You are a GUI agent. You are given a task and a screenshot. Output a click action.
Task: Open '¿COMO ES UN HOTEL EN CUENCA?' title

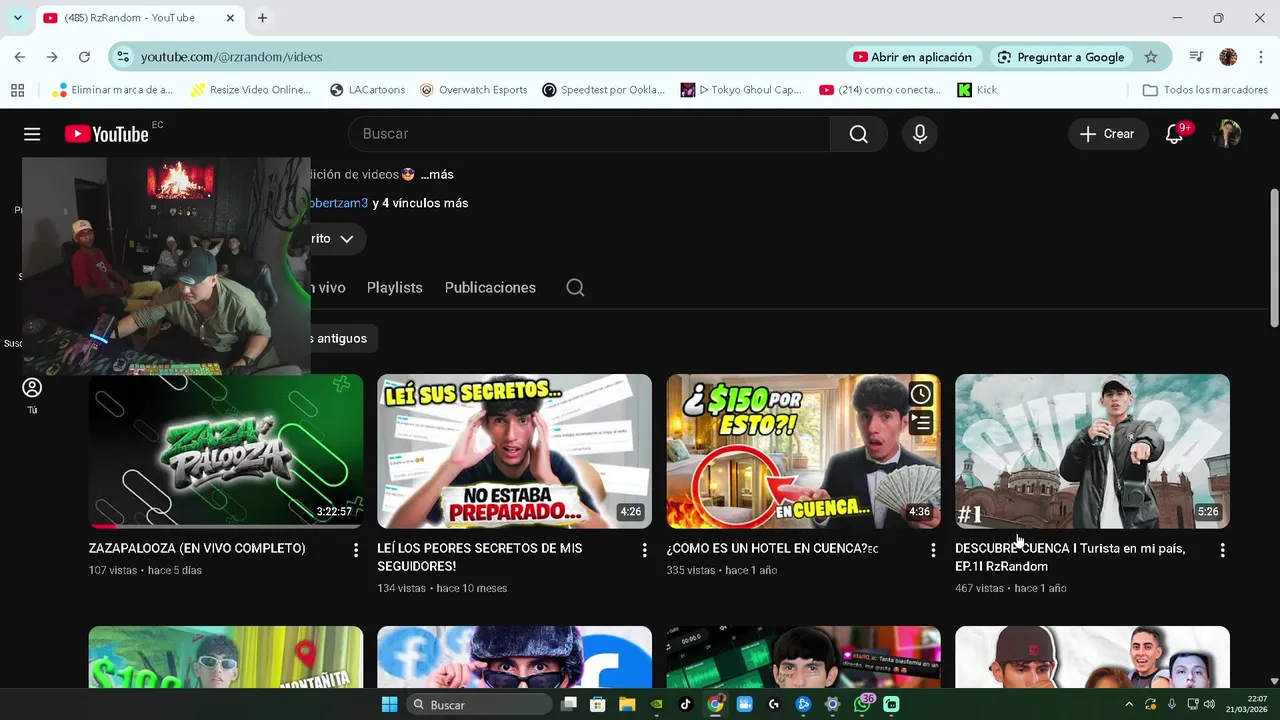[772, 548]
